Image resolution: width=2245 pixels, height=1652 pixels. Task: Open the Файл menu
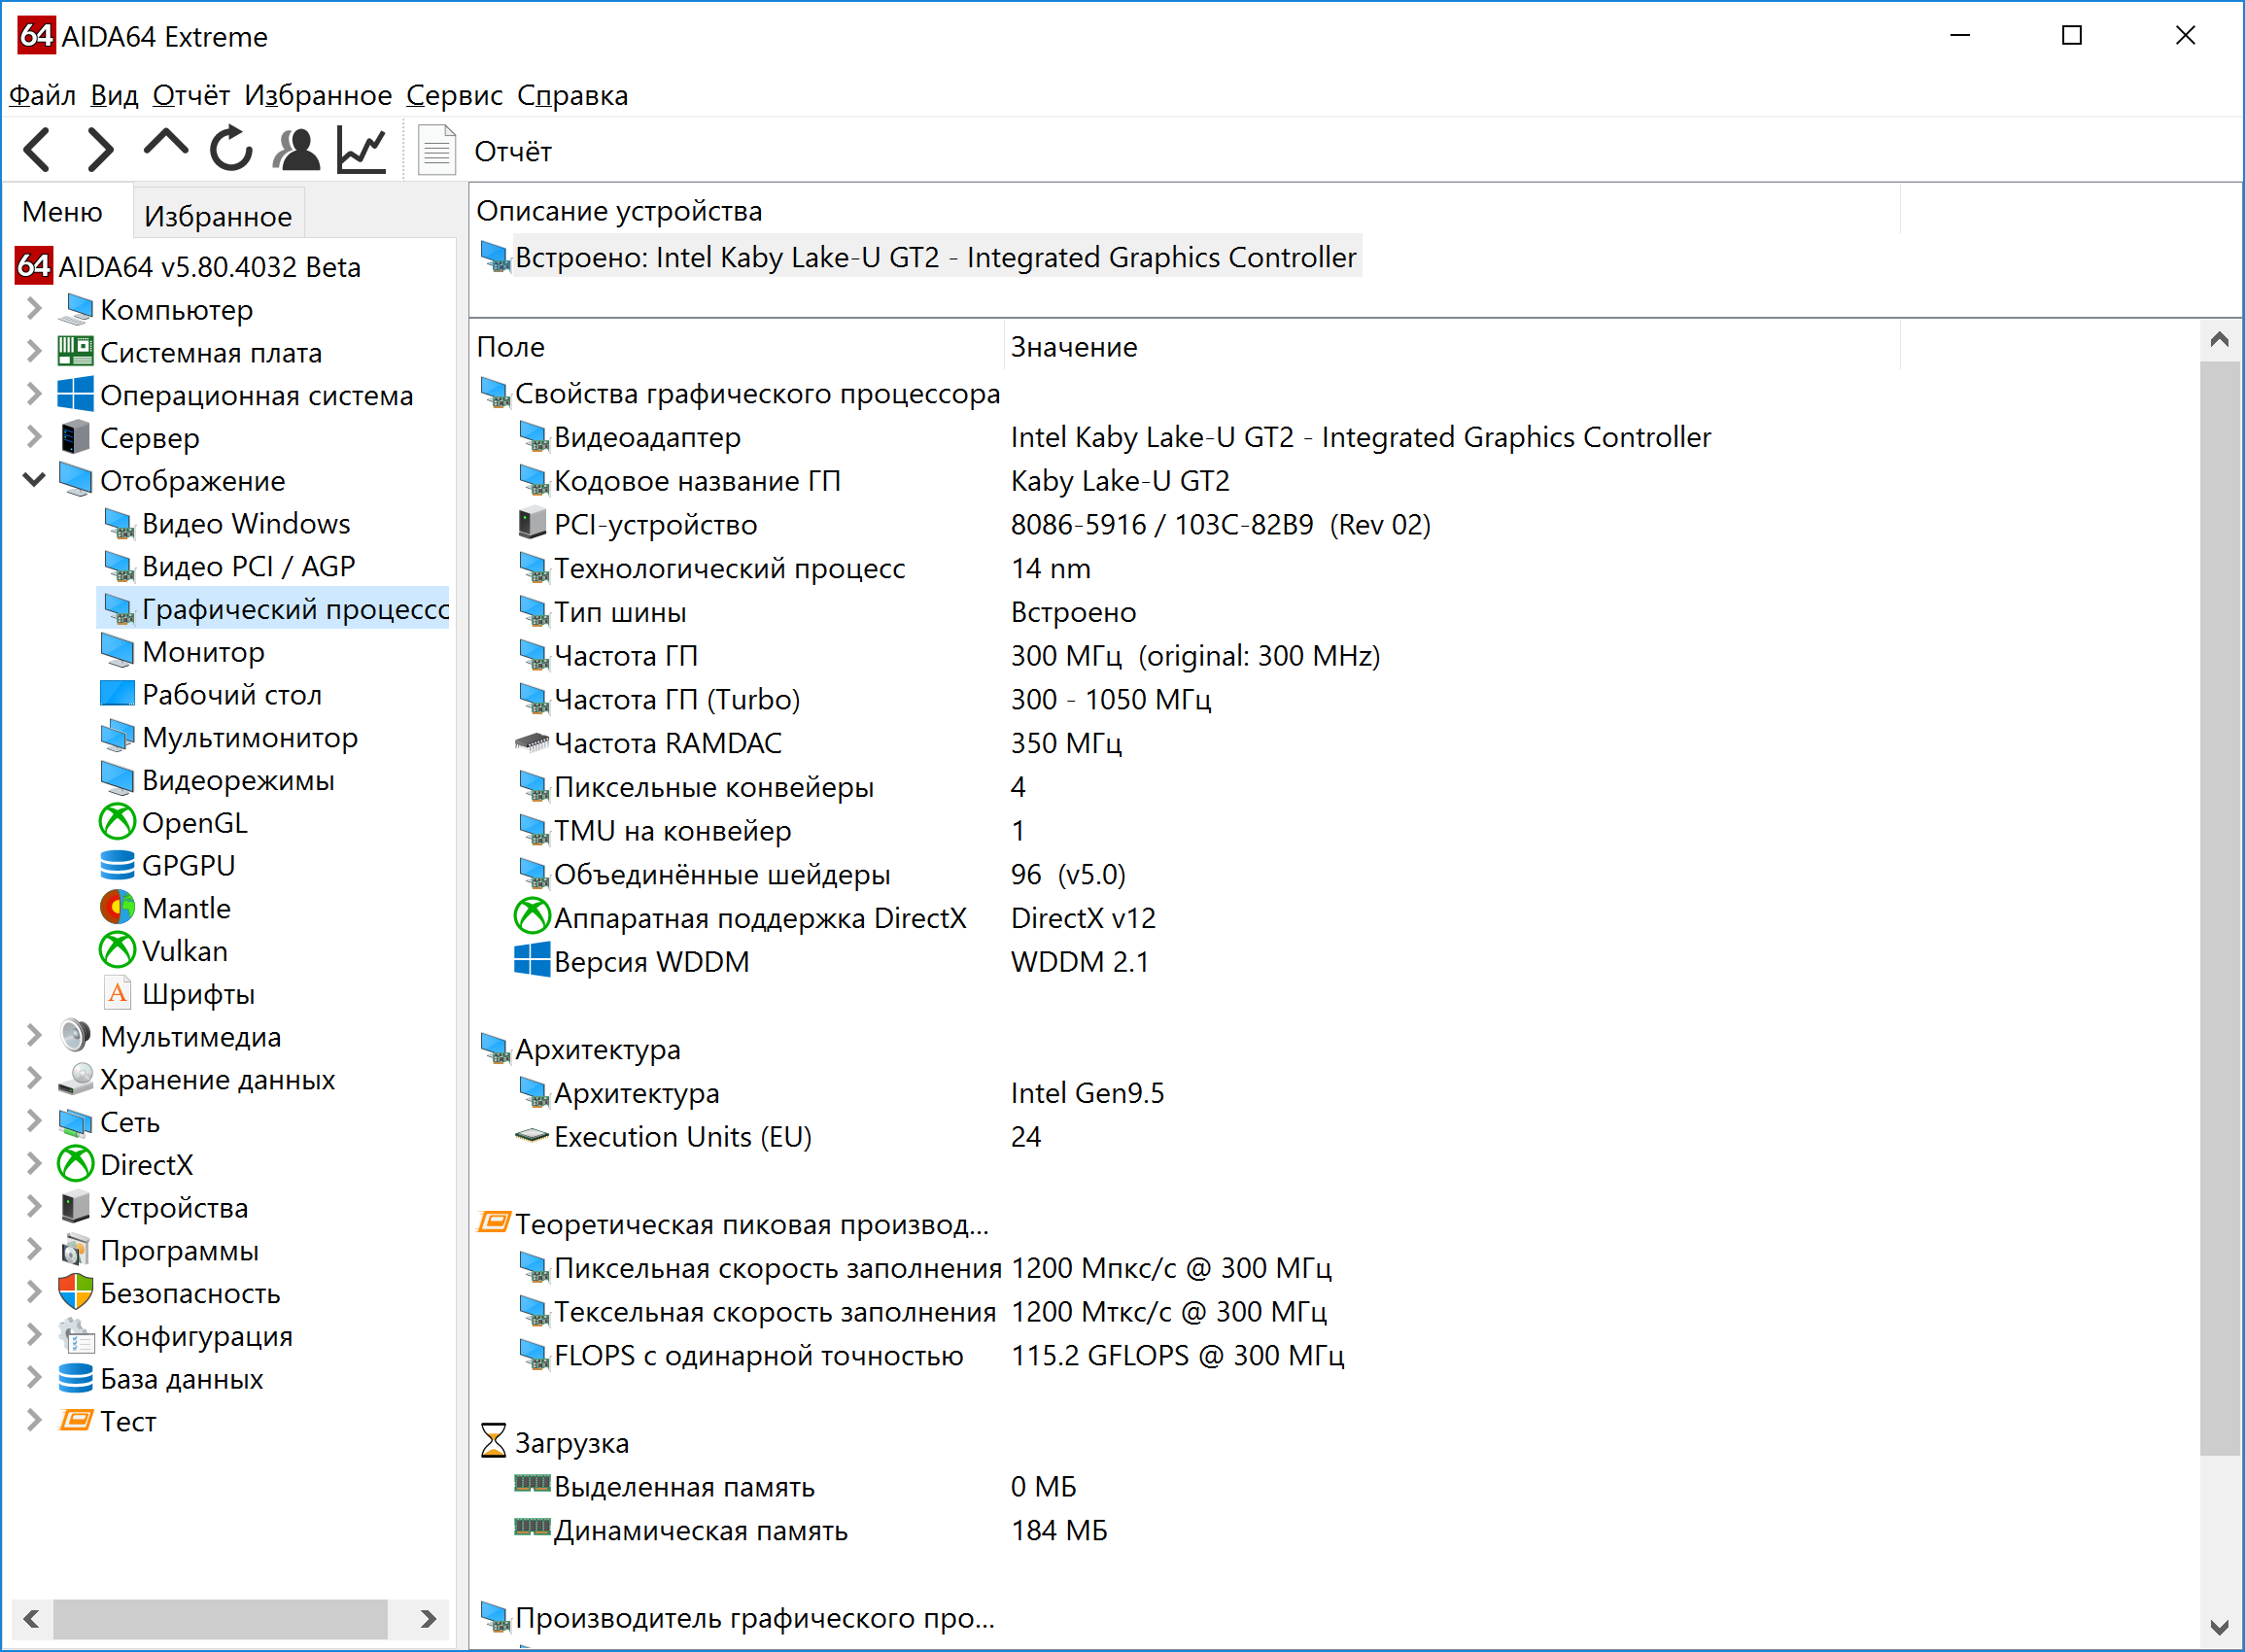coord(42,95)
